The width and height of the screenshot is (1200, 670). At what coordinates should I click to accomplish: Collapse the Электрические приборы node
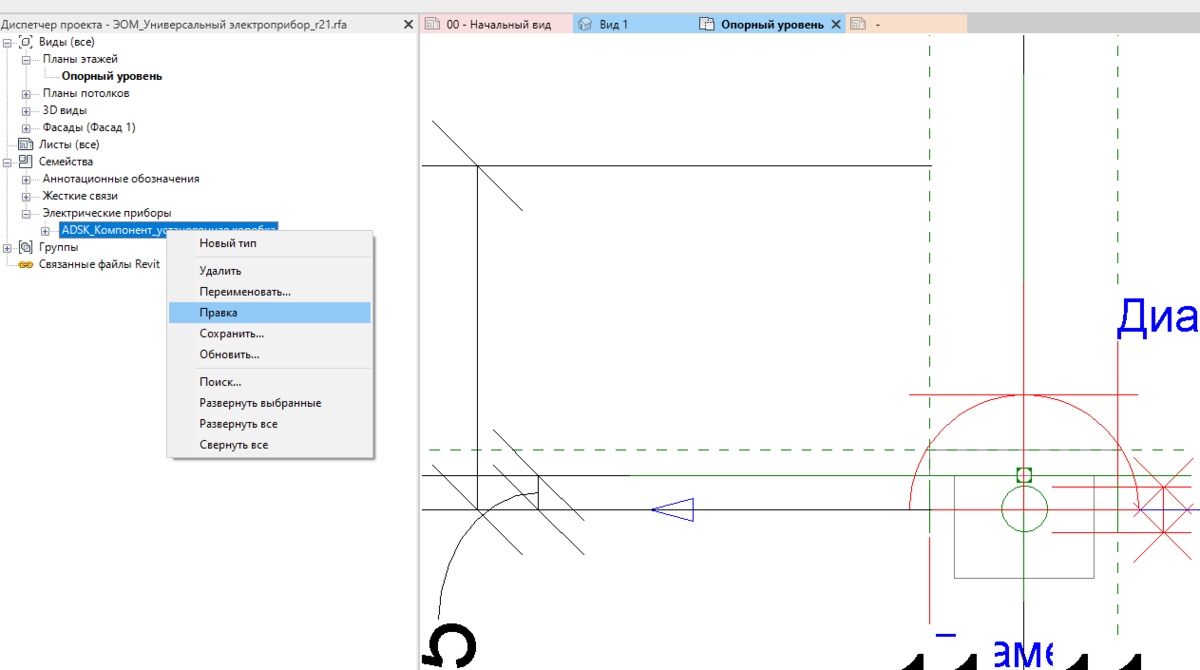coord(26,213)
